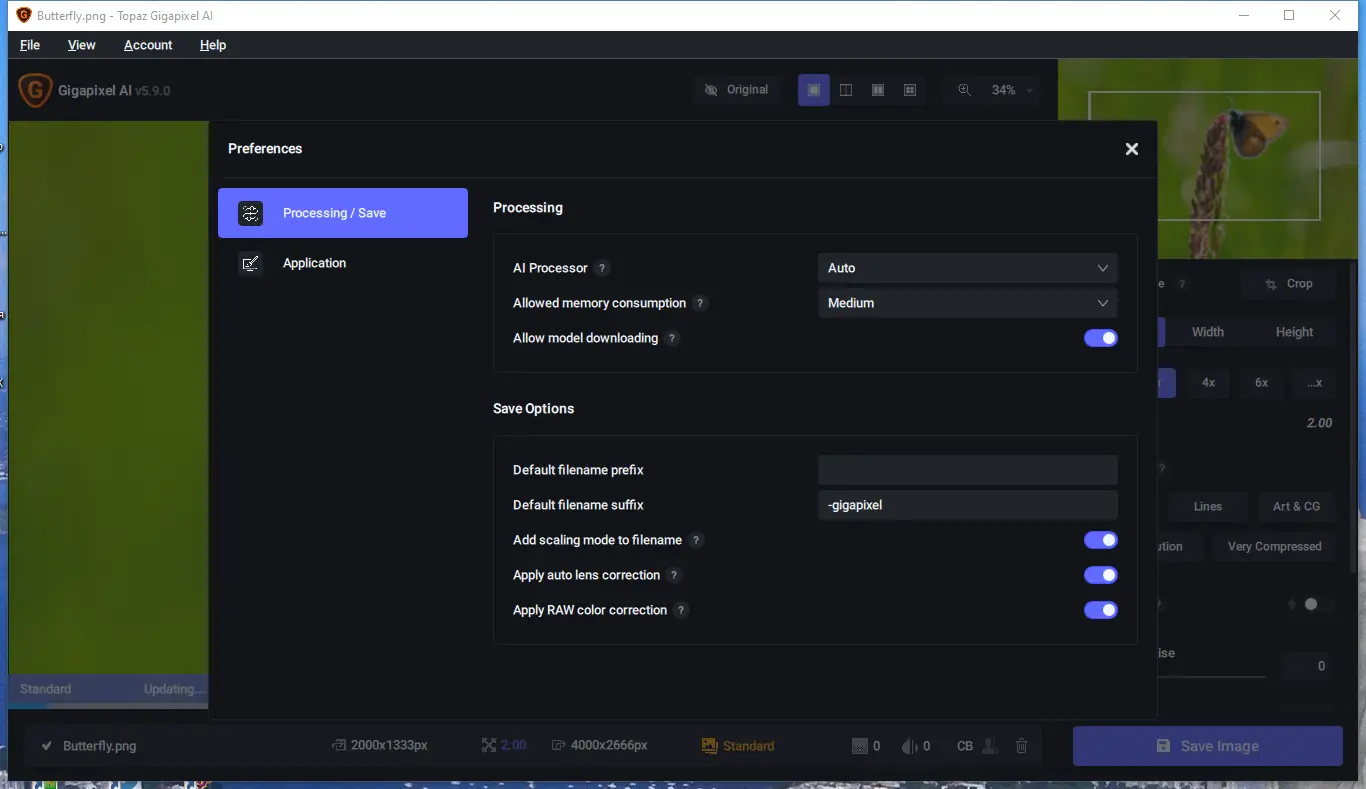1366x789 pixels.
Task: Select split view layout icon
Action: click(x=846, y=90)
